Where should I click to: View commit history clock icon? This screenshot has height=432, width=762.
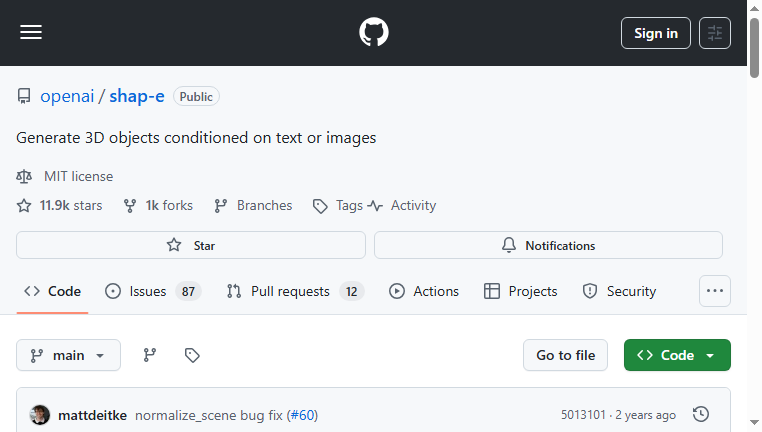pos(701,415)
